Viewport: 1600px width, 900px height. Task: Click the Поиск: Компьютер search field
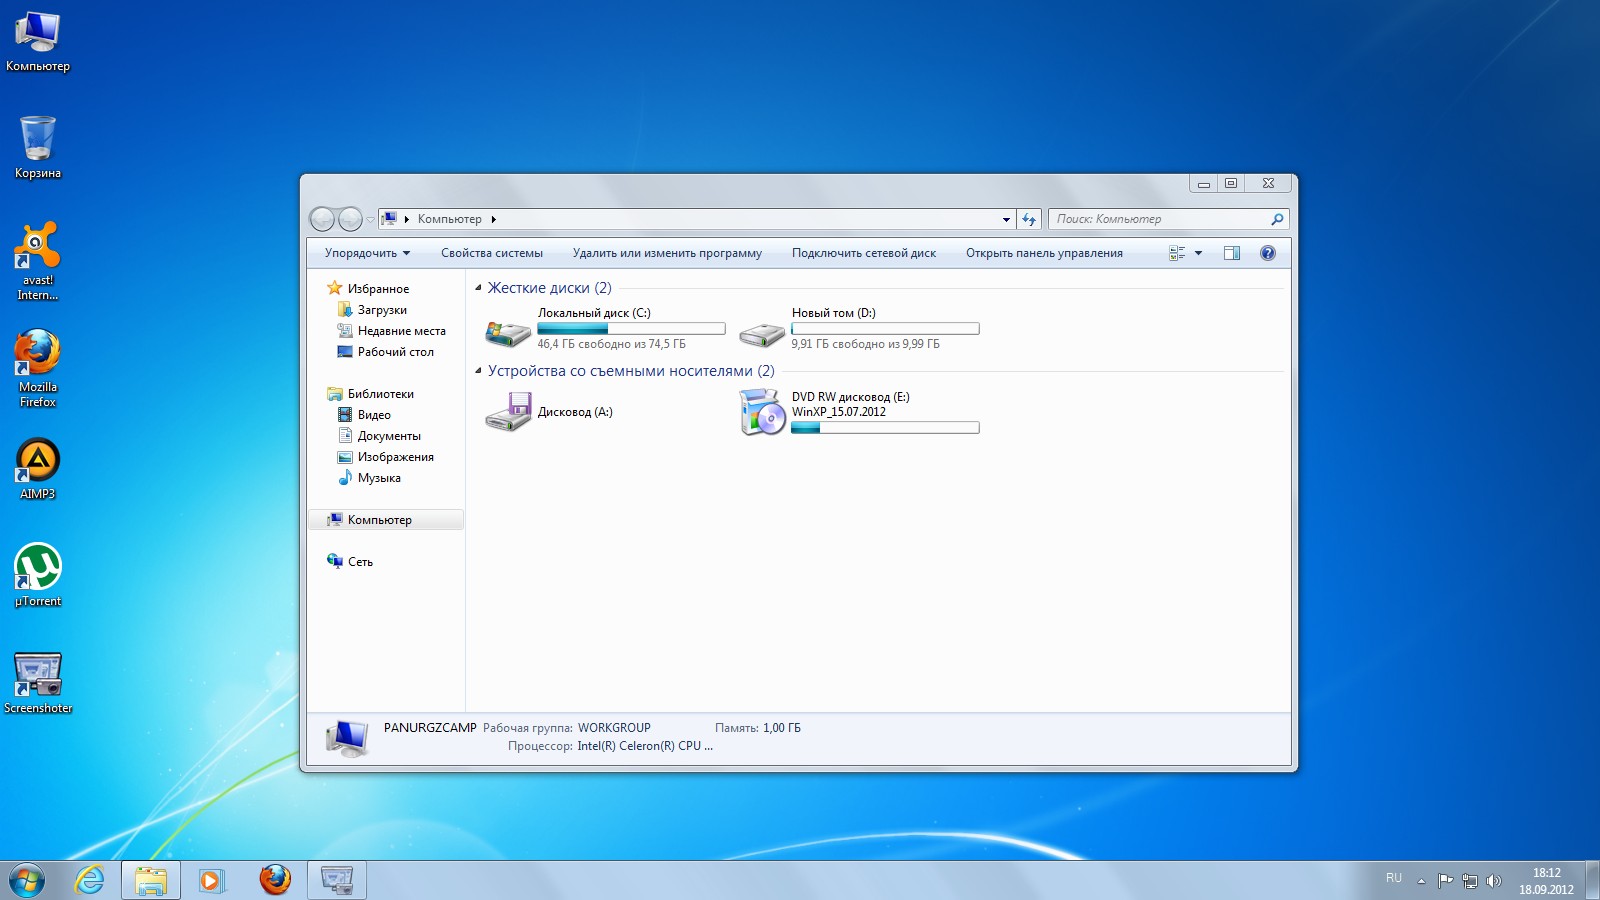[x=1160, y=219]
